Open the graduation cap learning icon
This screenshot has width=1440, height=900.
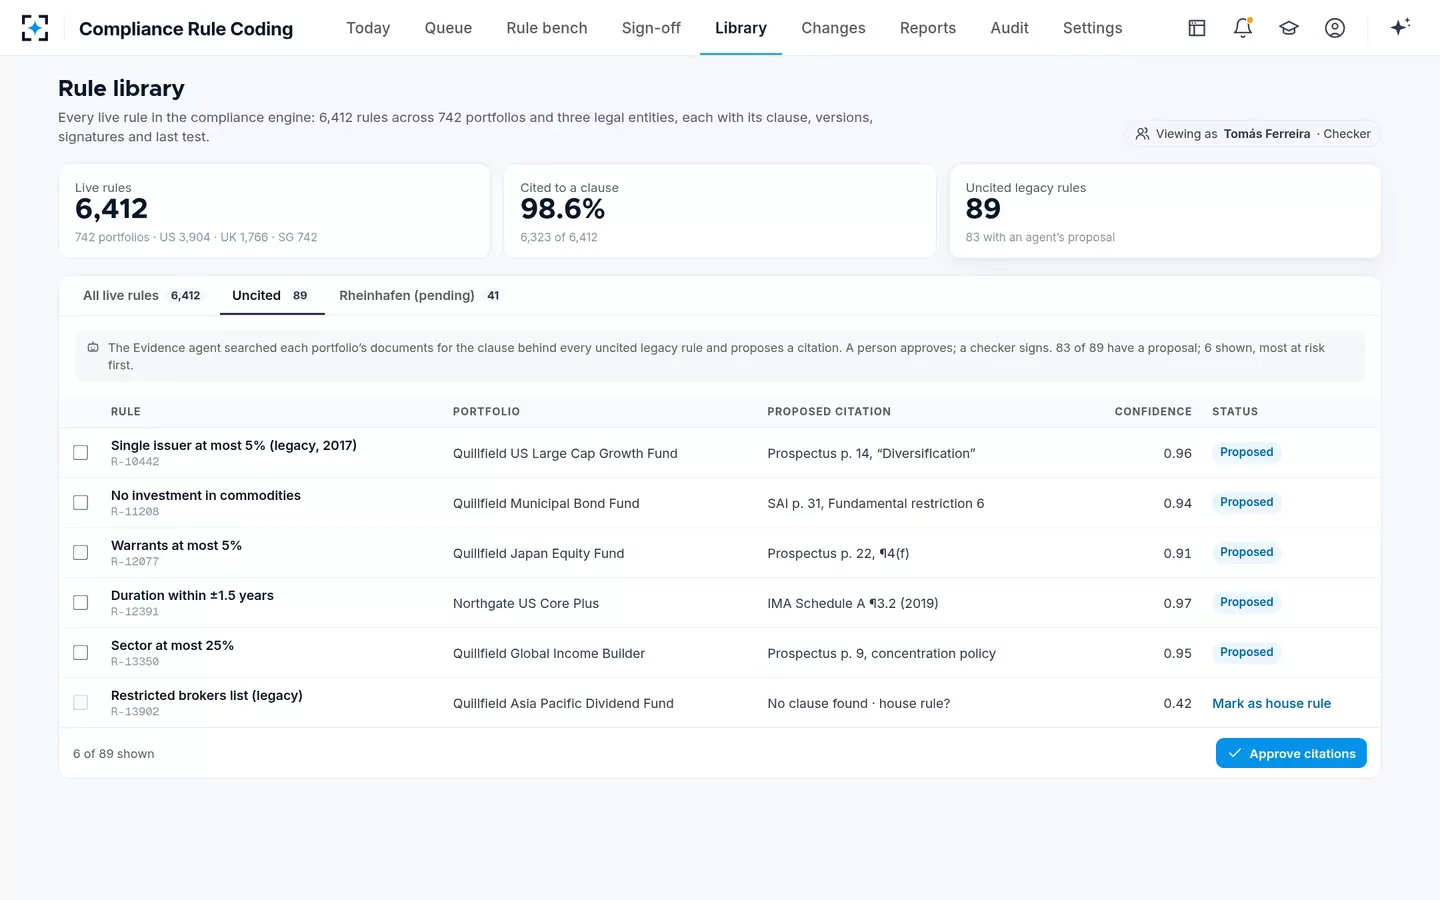(1289, 28)
